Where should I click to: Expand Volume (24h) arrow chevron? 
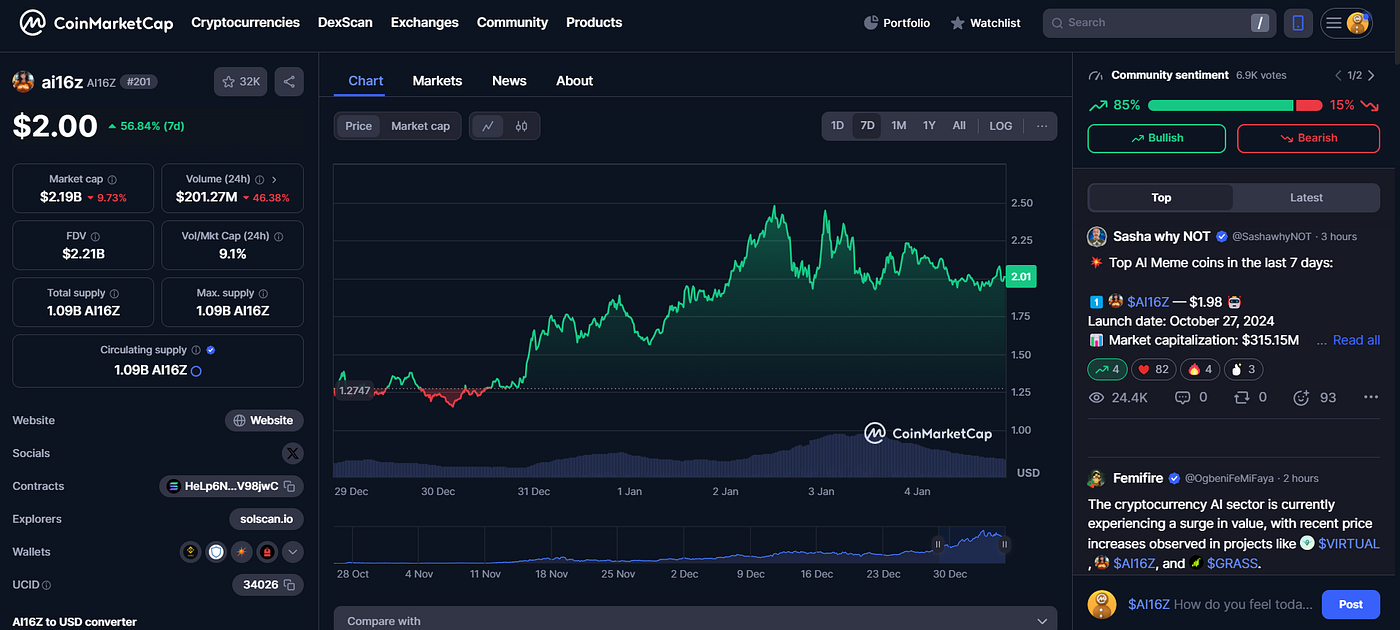click(x=274, y=179)
